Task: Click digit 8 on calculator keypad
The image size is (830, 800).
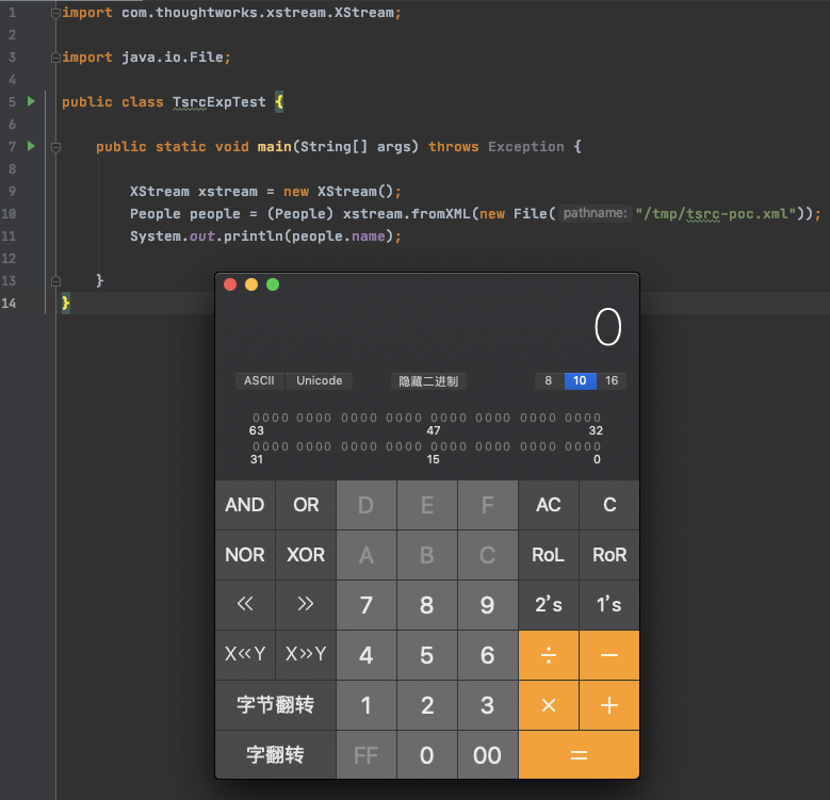Action: pyautogui.click(x=427, y=605)
